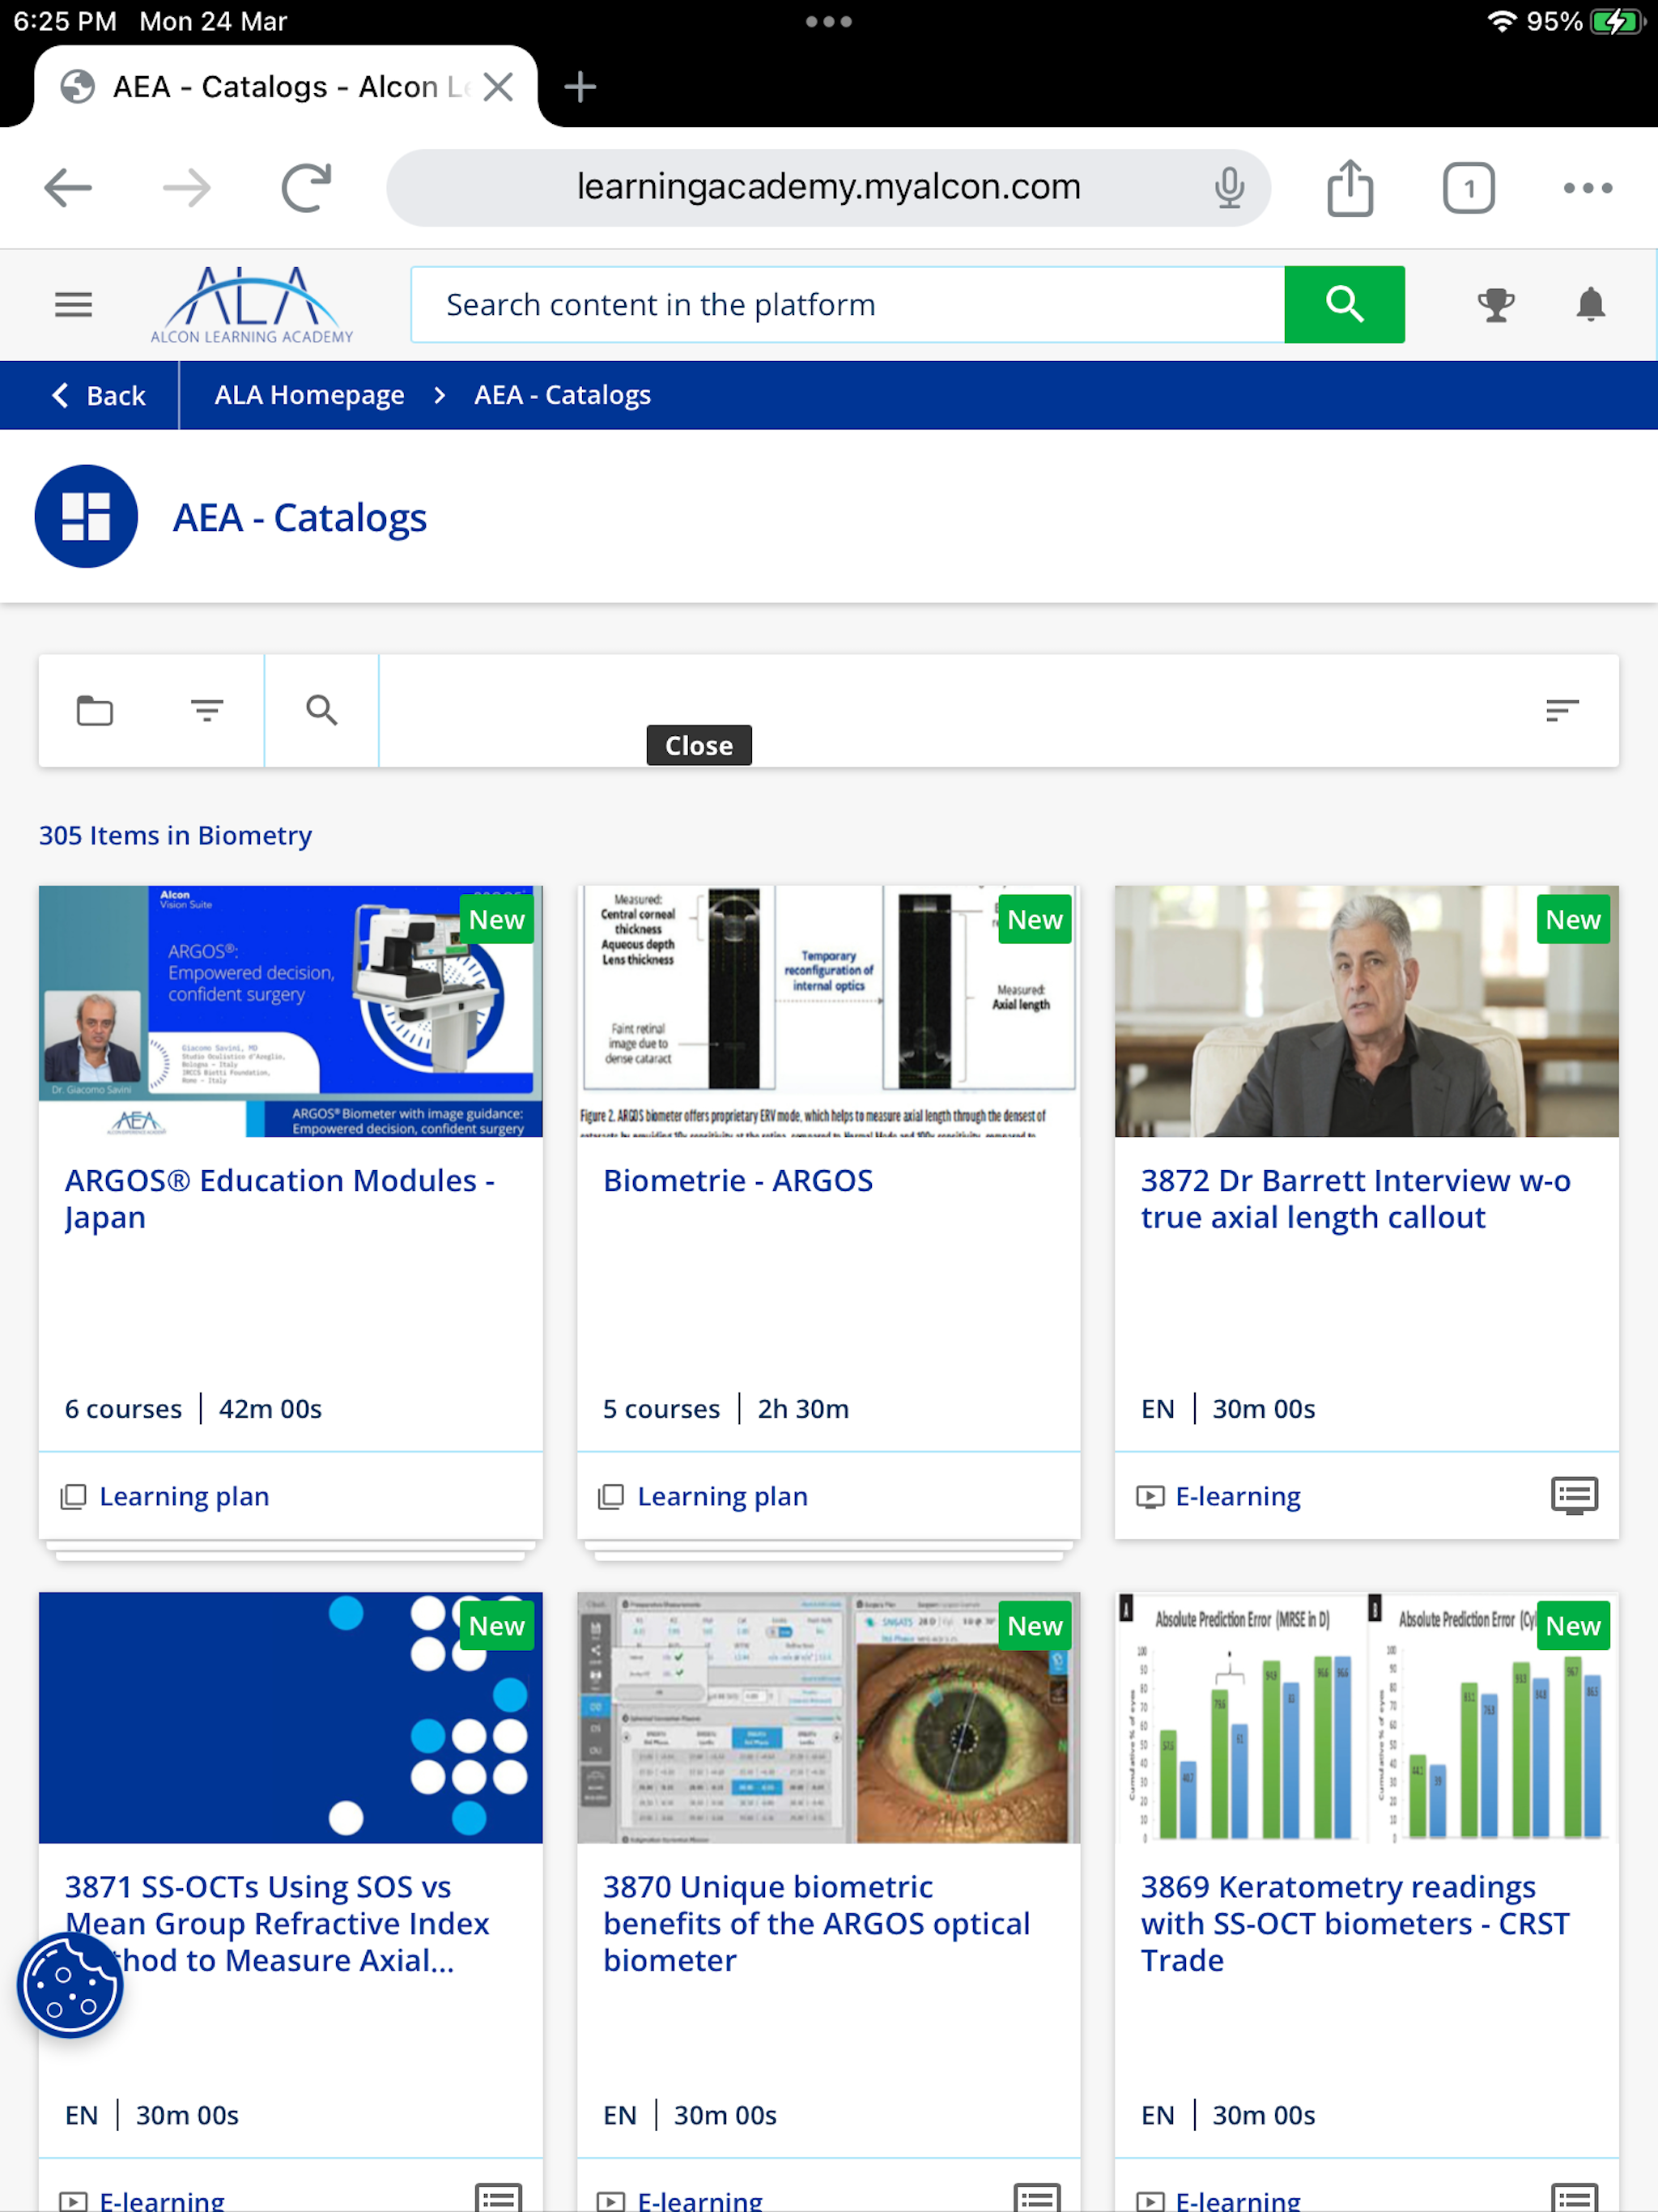The height and width of the screenshot is (2212, 1658).
Task: Open 3869 Keratometry readings thumbnail
Action: coord(1366,1717)
